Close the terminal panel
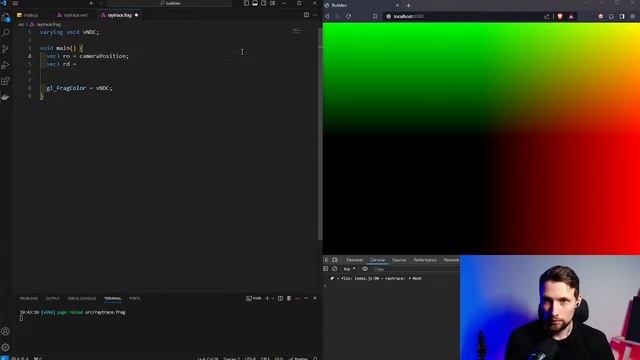 [315, 298]
